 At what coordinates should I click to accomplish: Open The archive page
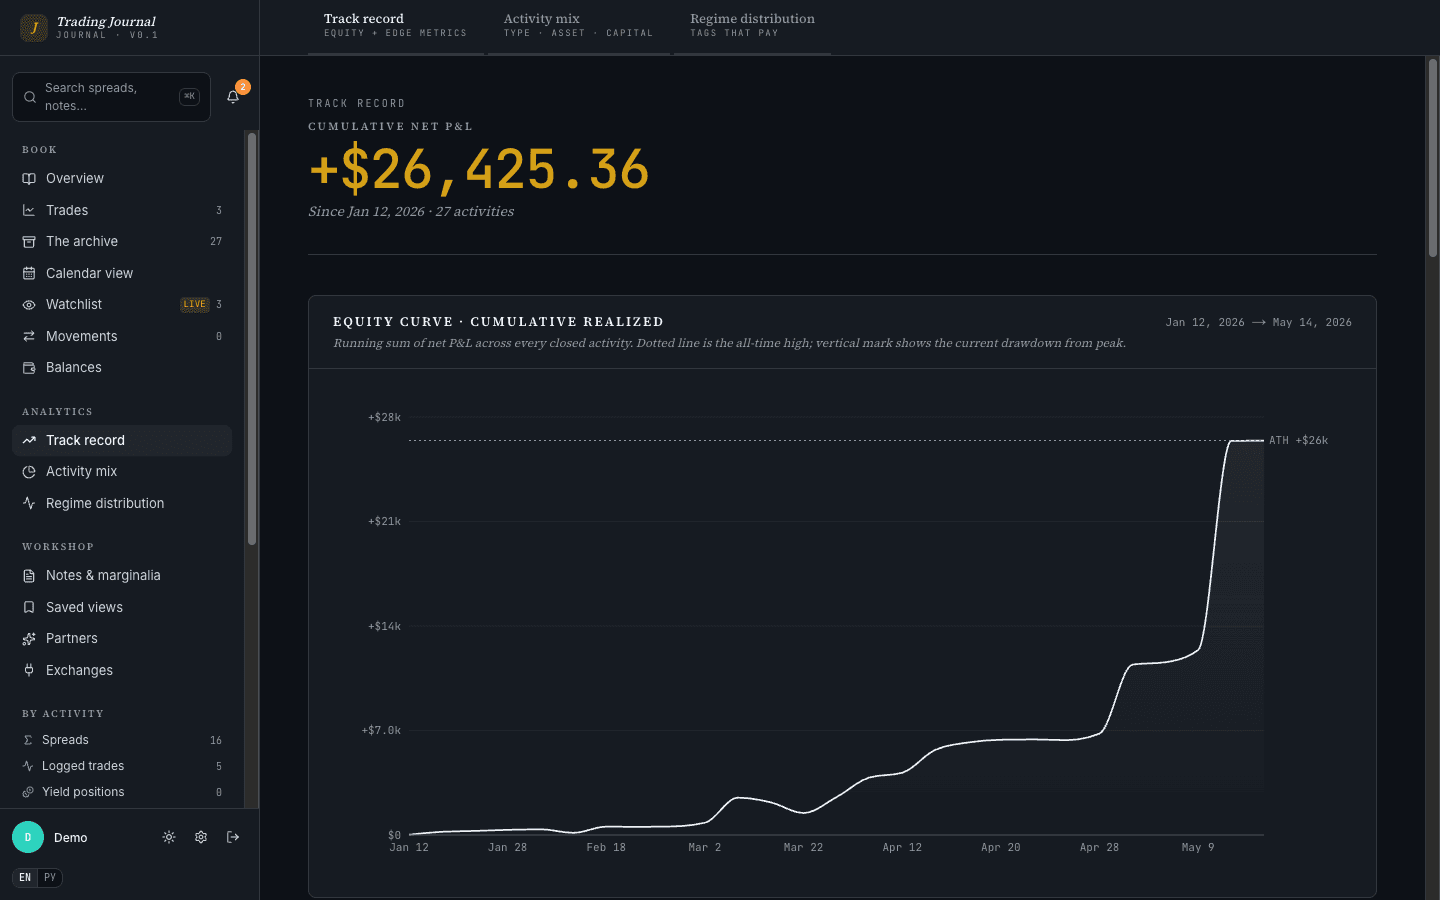[x=122, y=242]
